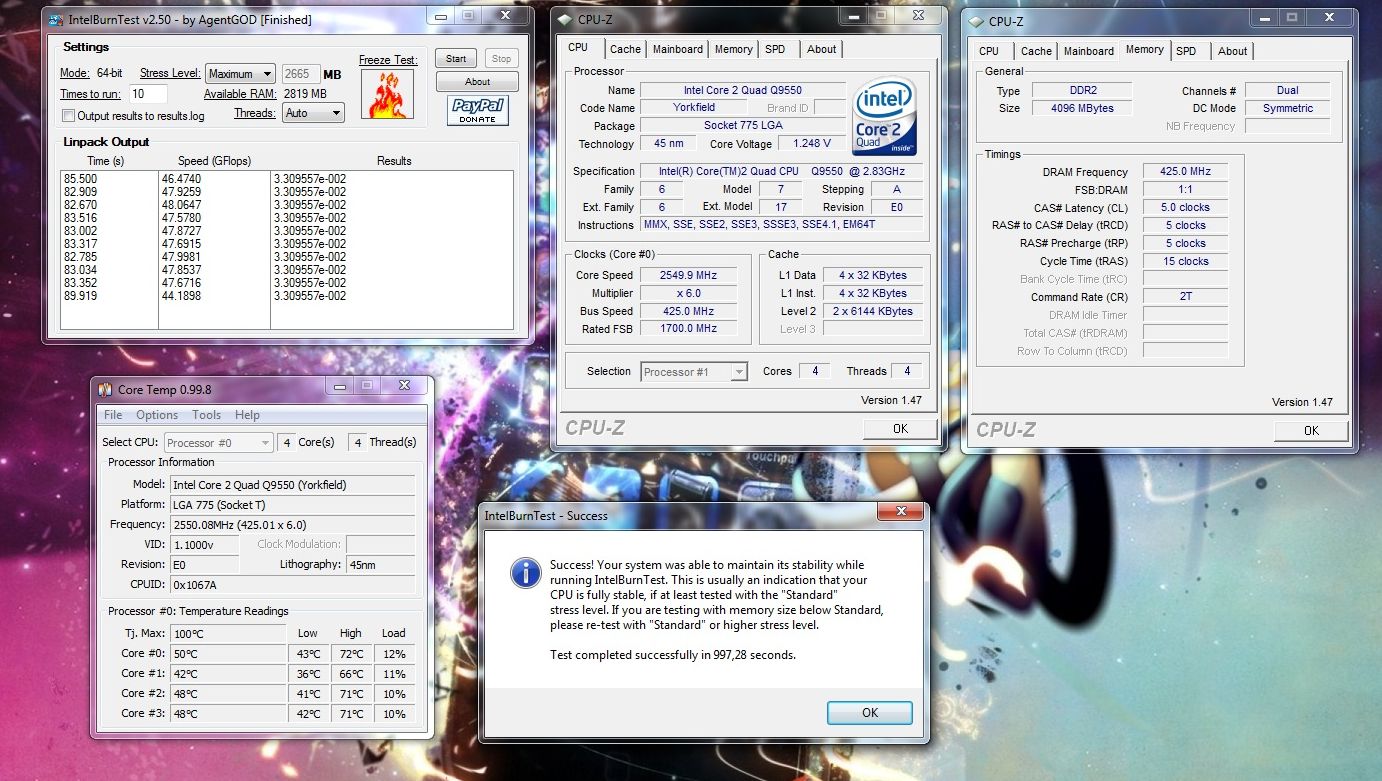Open the Options menu in Core Temp

(x=157, y=415)
